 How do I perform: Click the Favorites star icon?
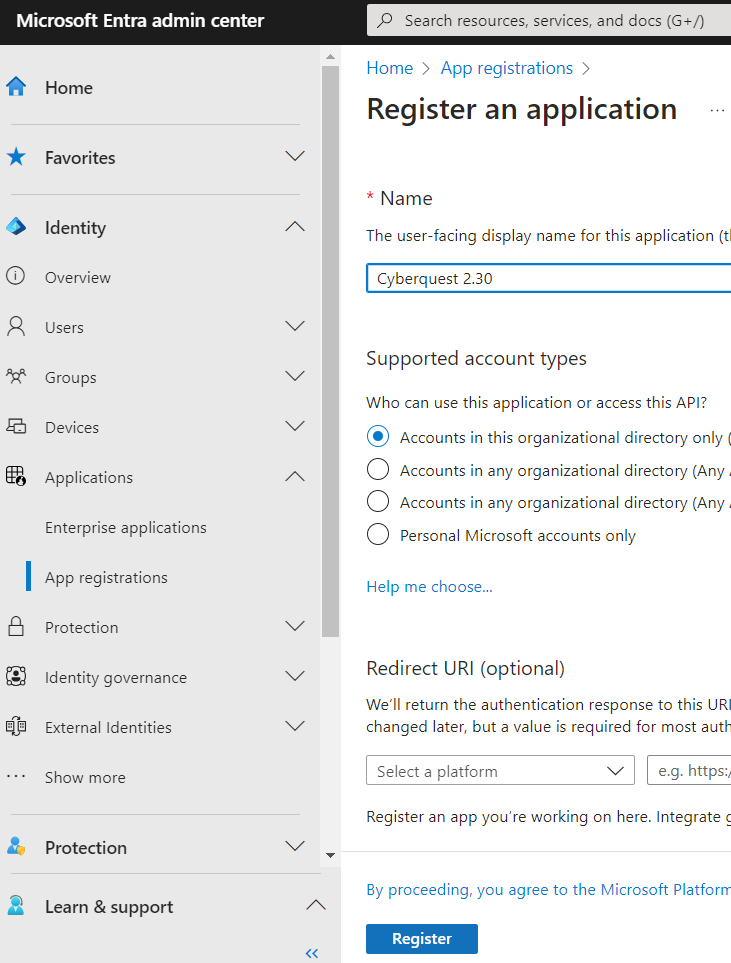[16, 157]
